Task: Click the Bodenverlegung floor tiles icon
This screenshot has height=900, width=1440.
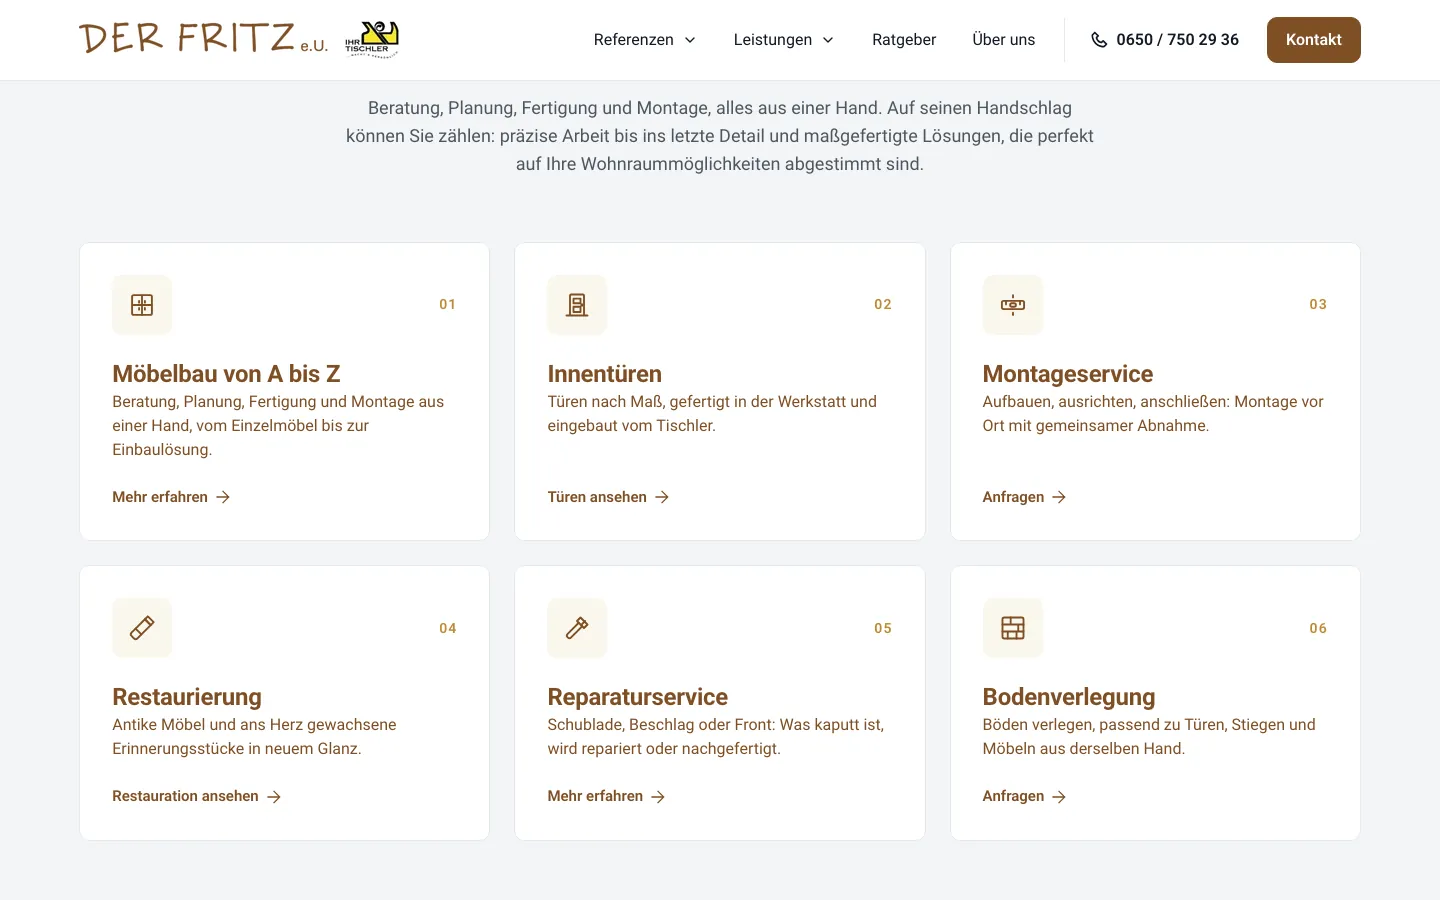Action: pos(1013,628)
